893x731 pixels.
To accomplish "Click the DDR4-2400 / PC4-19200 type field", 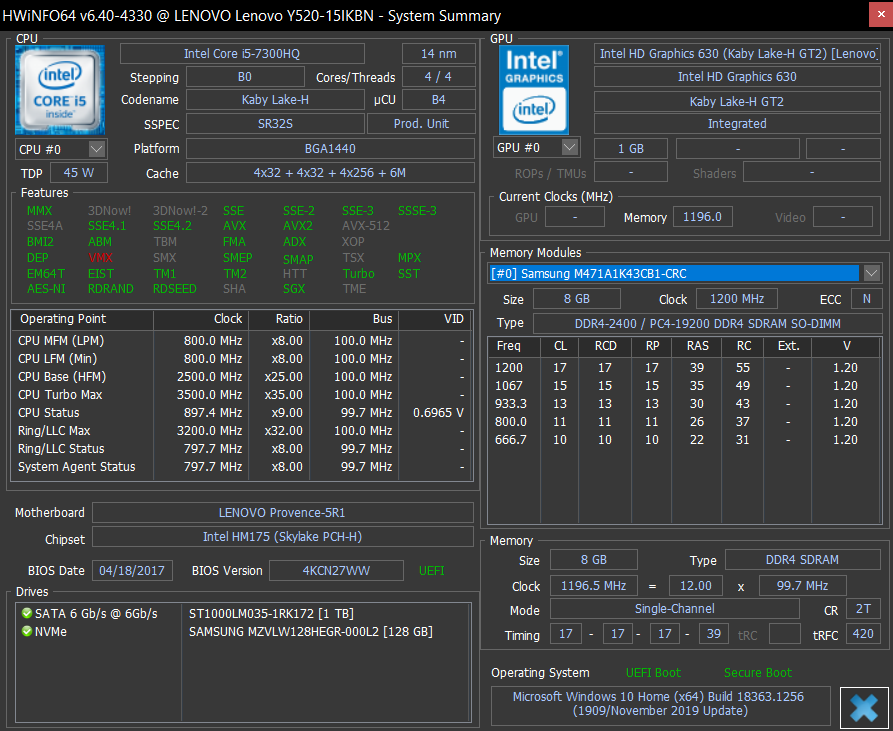I will pyautogui.click(x=707, y=323).
